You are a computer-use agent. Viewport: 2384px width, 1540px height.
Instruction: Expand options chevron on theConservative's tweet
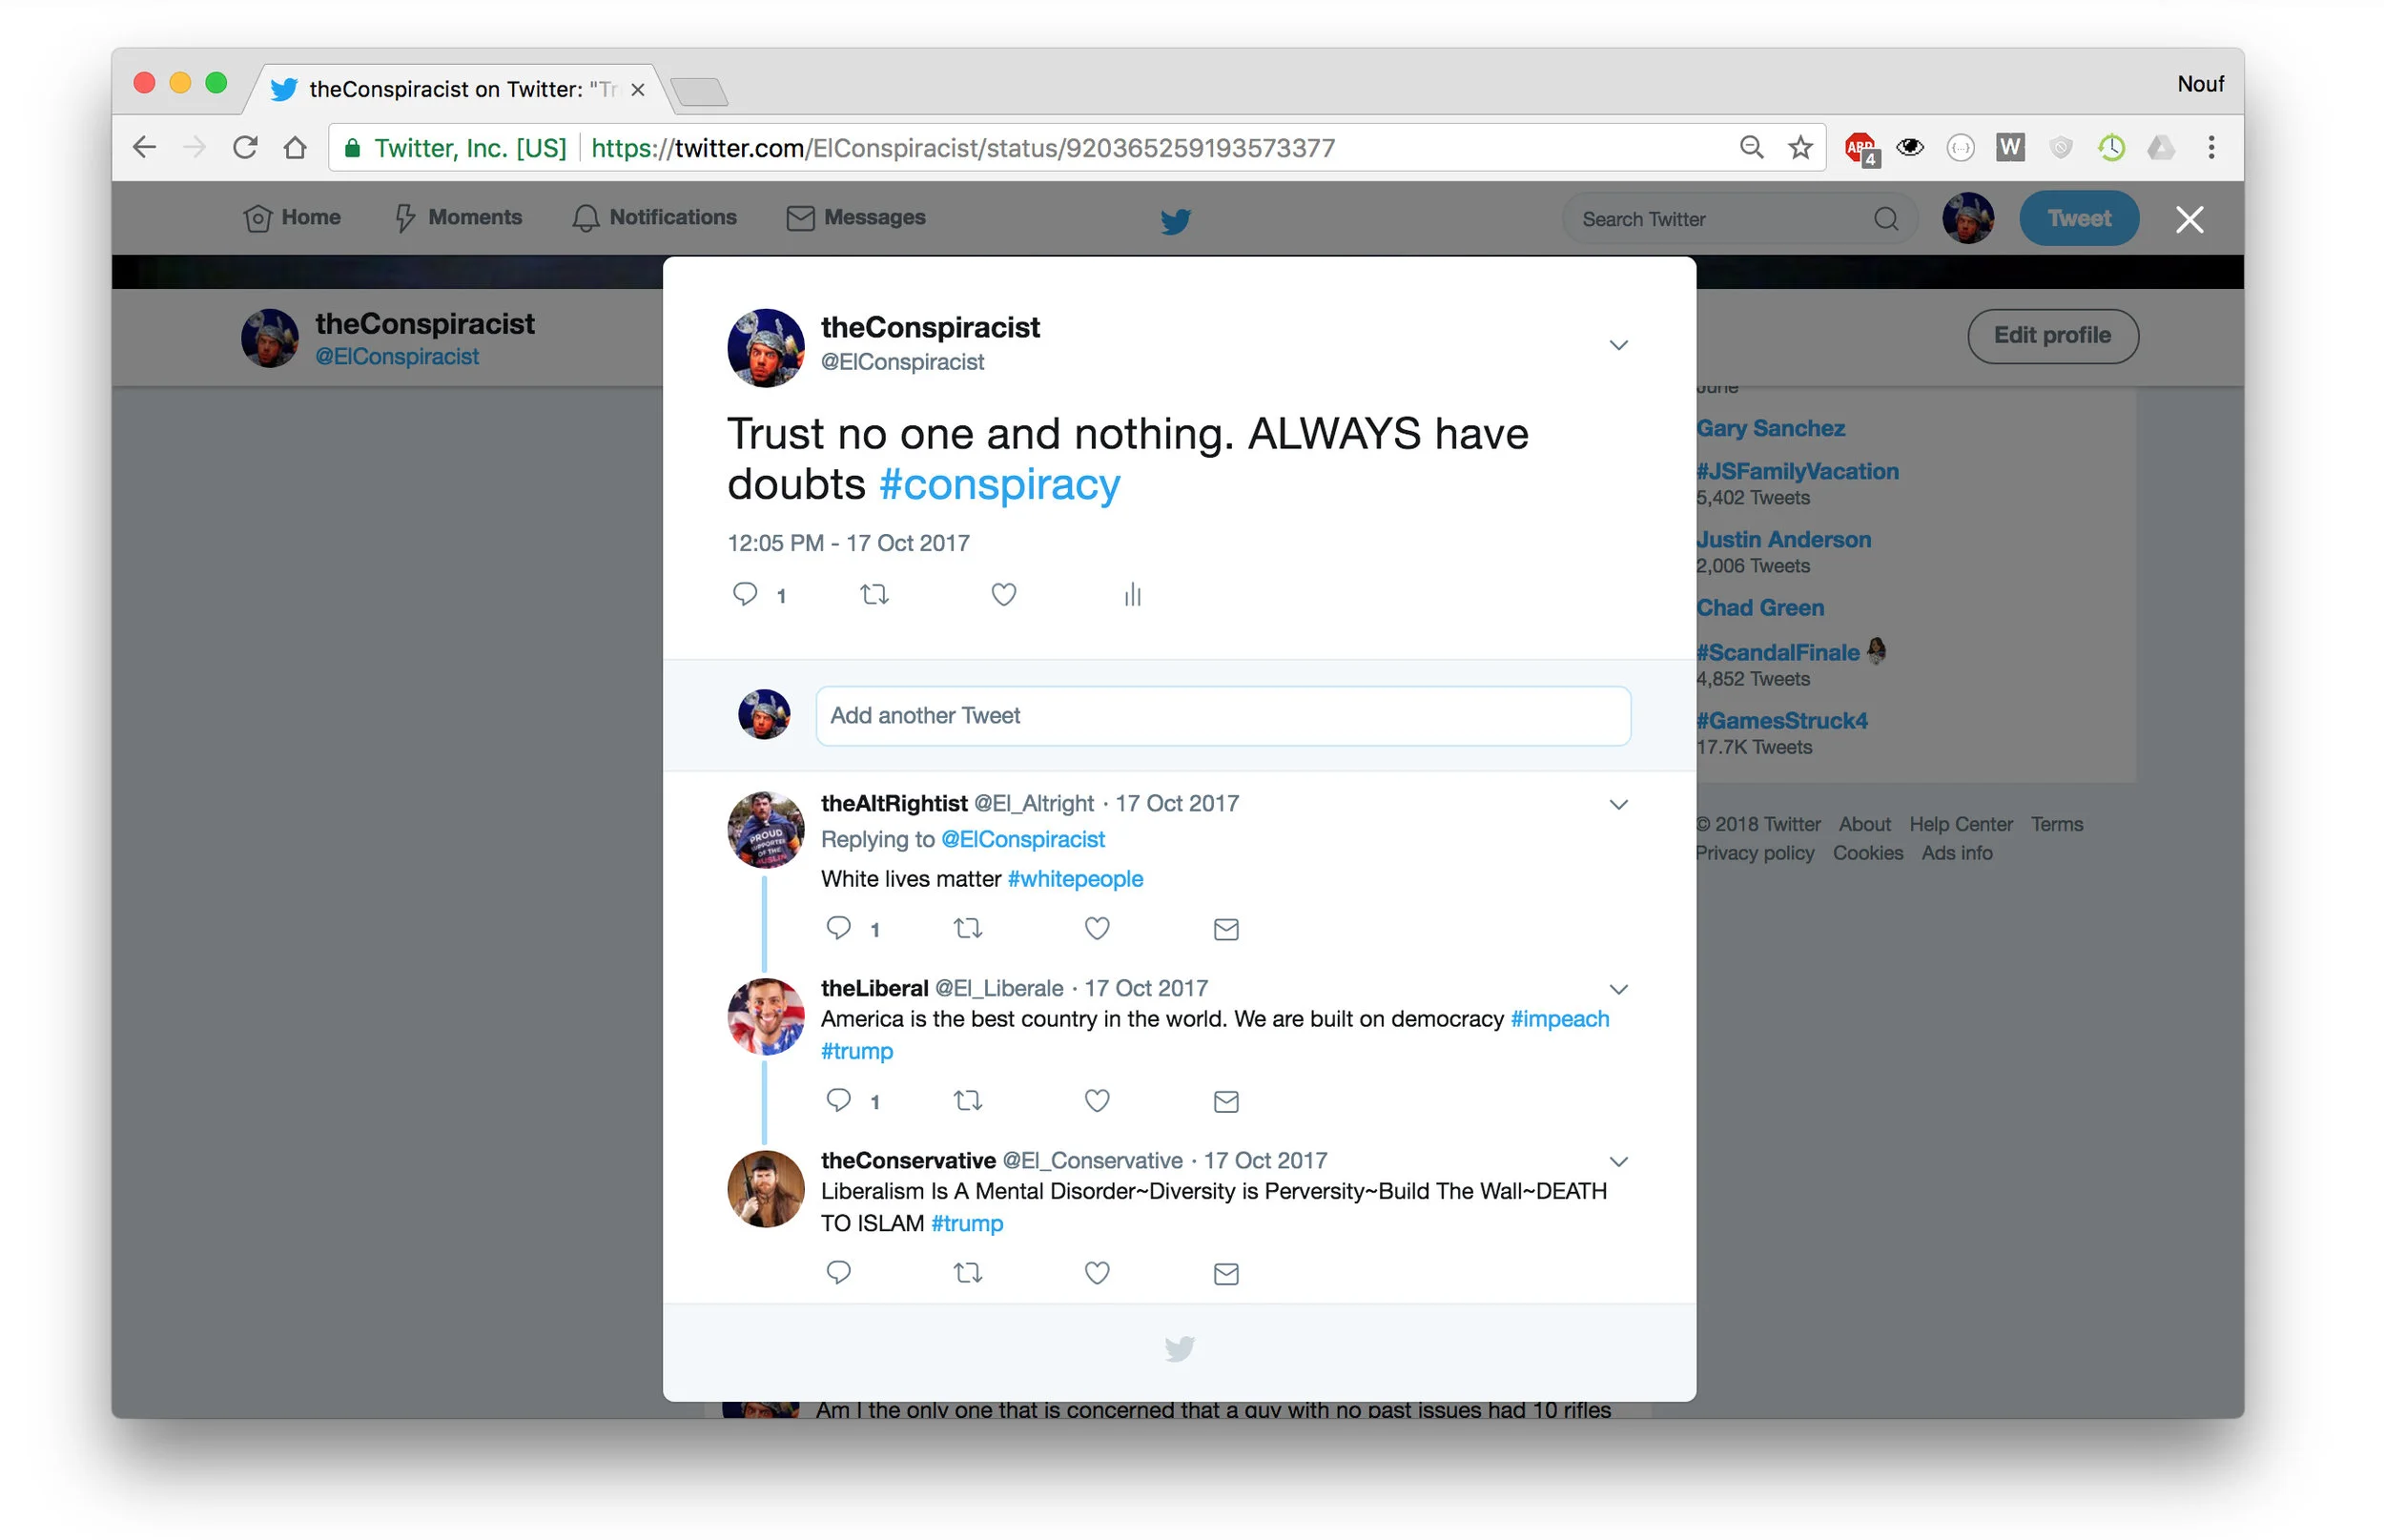point(1618,1161)
